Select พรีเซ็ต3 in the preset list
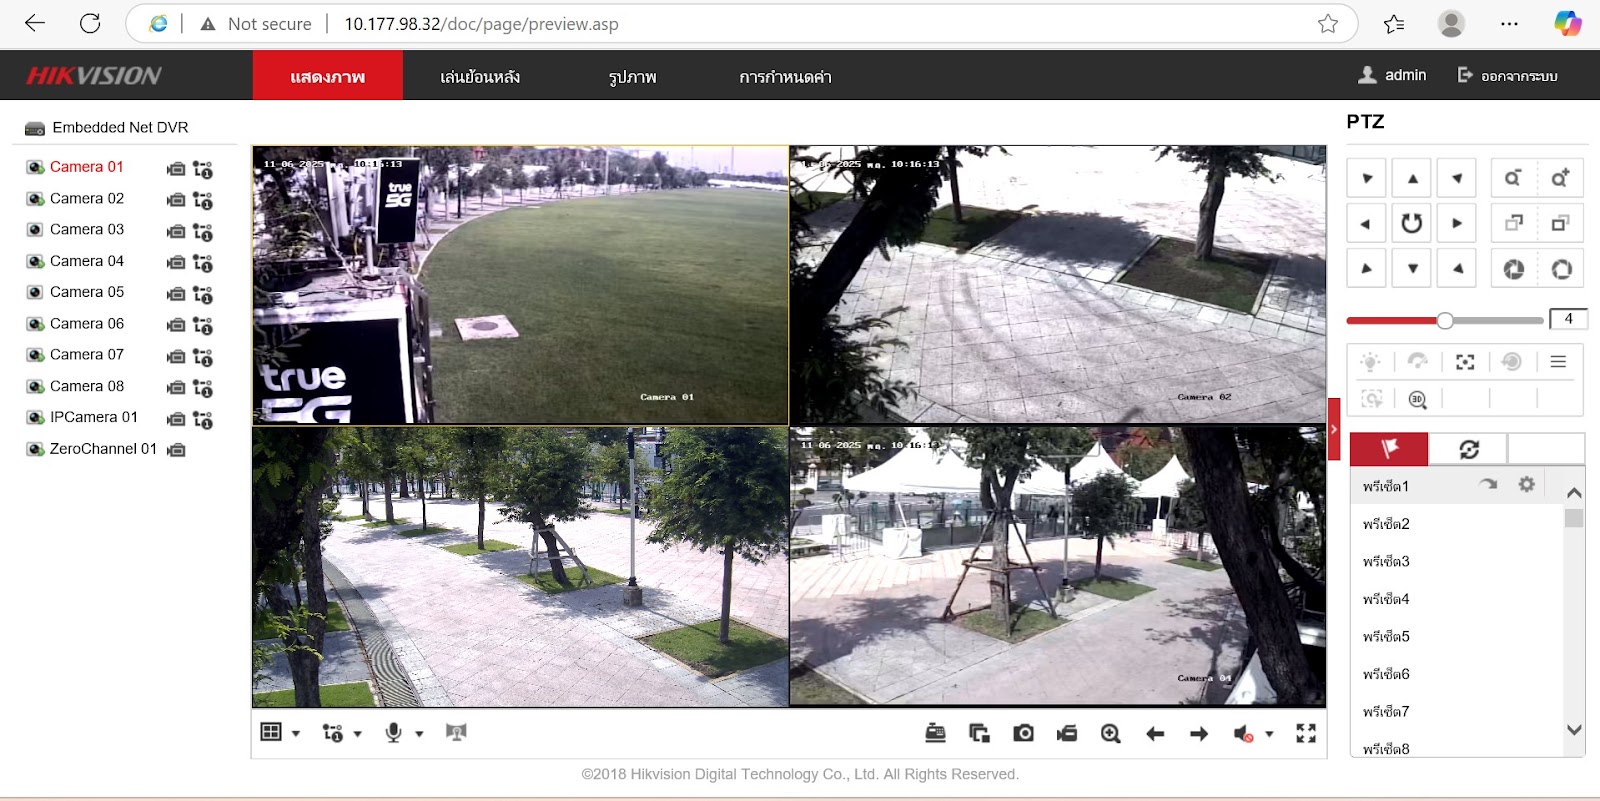The image size is (1600, 801). (1386, 561)
